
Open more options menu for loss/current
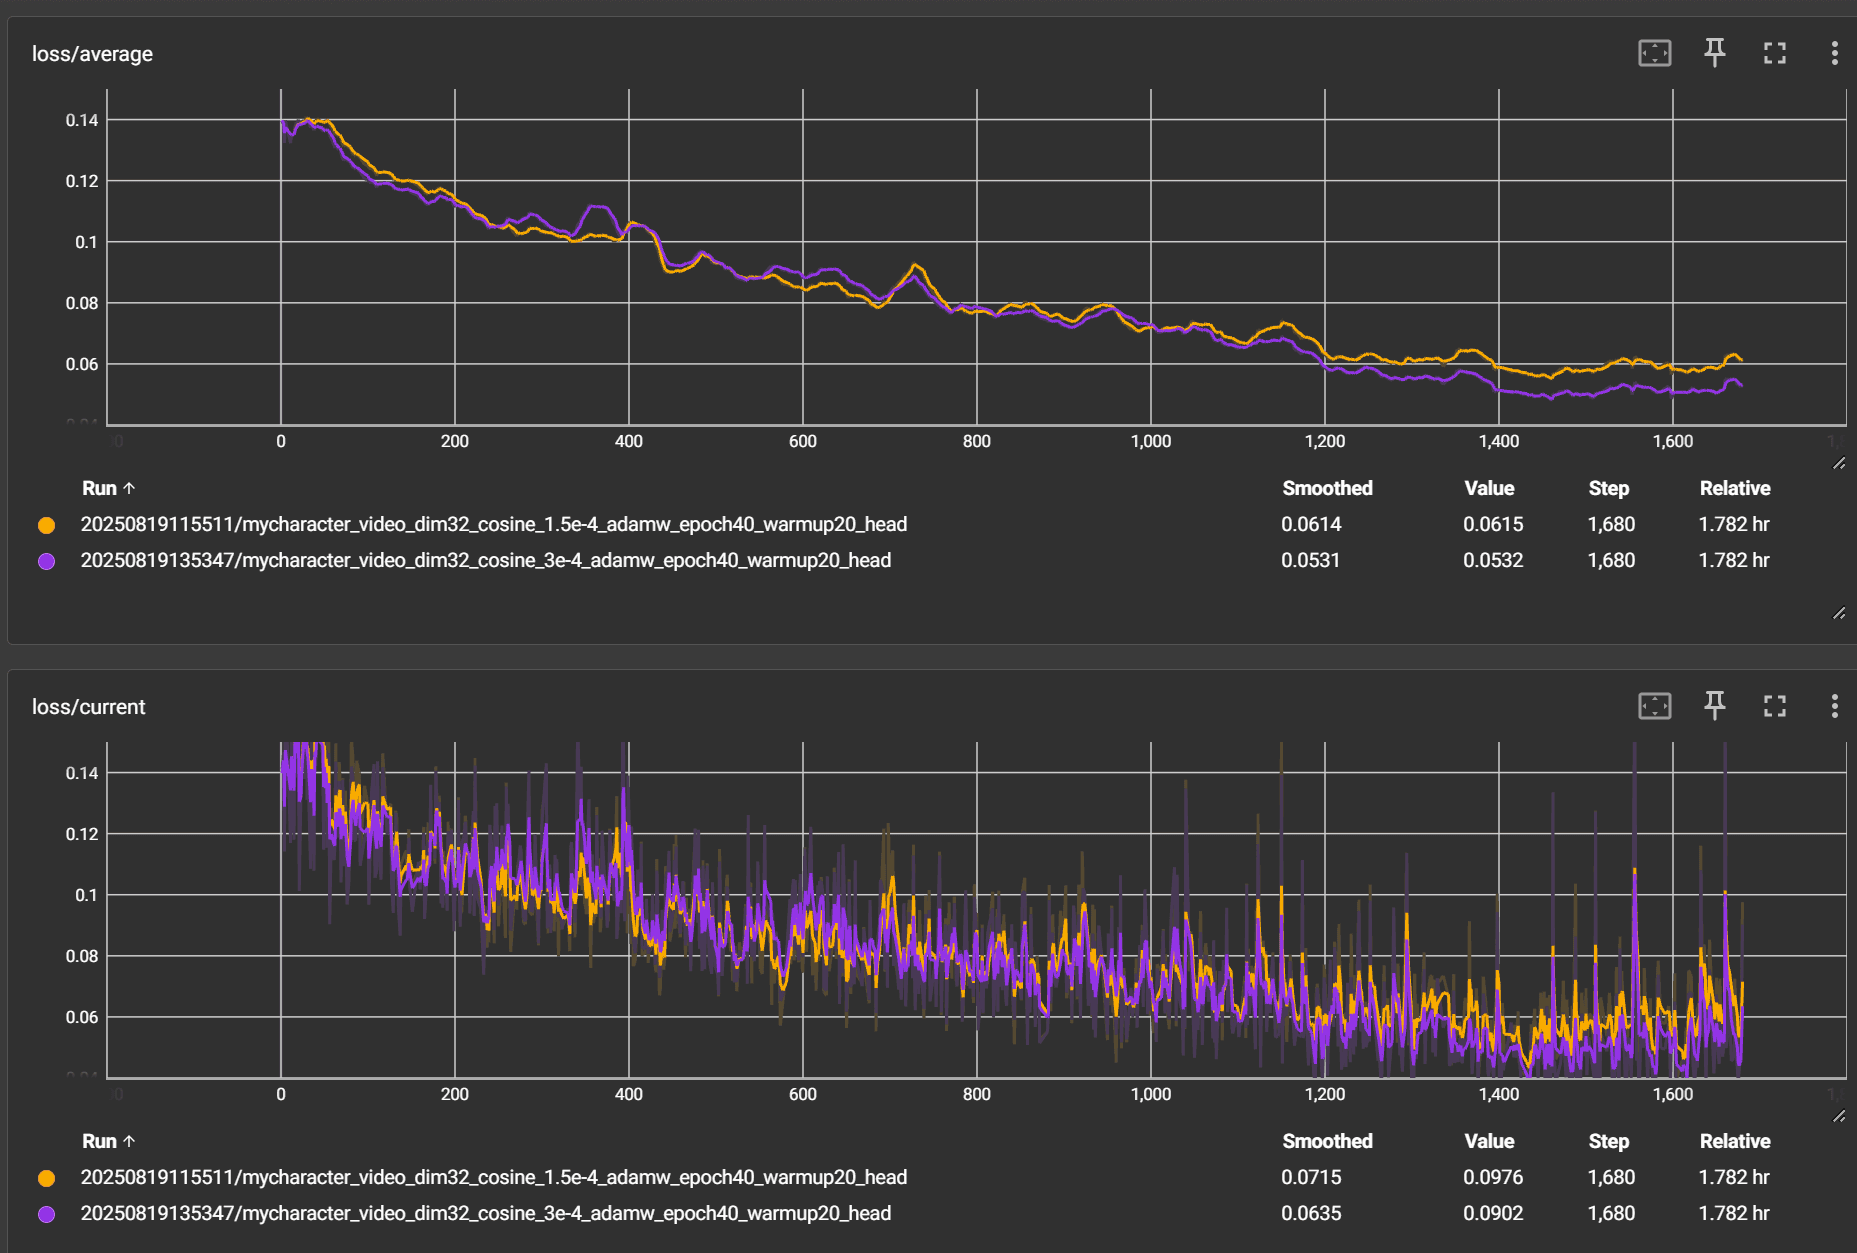(1834, 706)
